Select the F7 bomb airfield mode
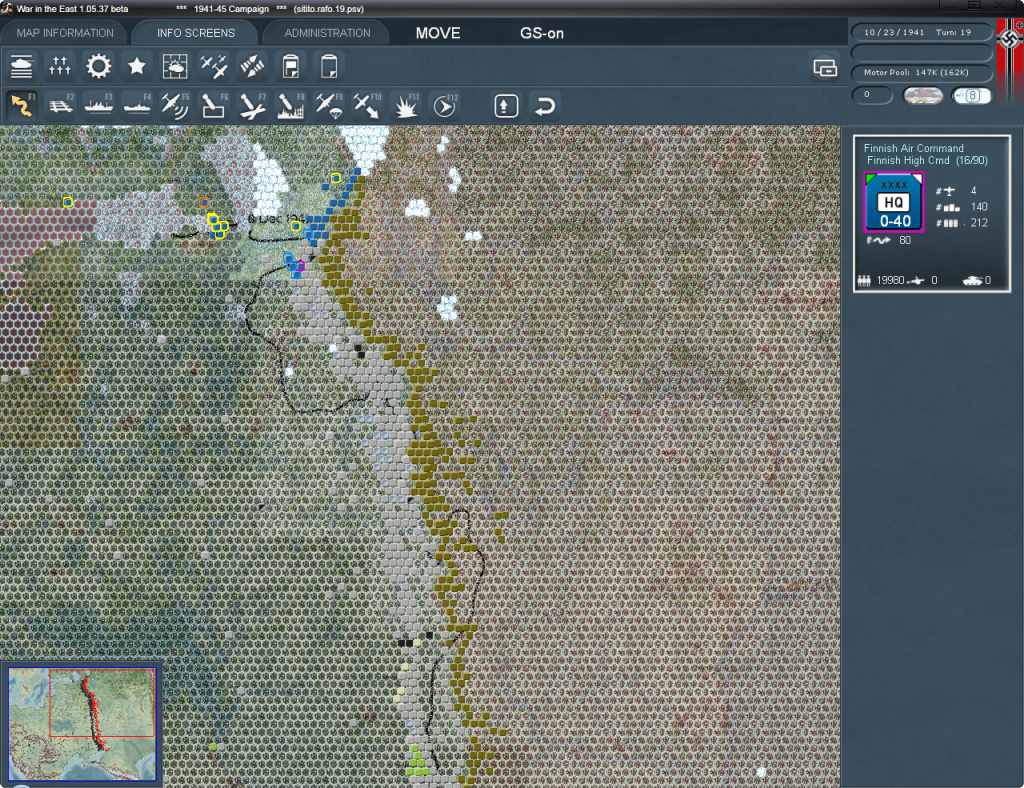This screenshot has width=1024, height=788. [x=252, y=105]
